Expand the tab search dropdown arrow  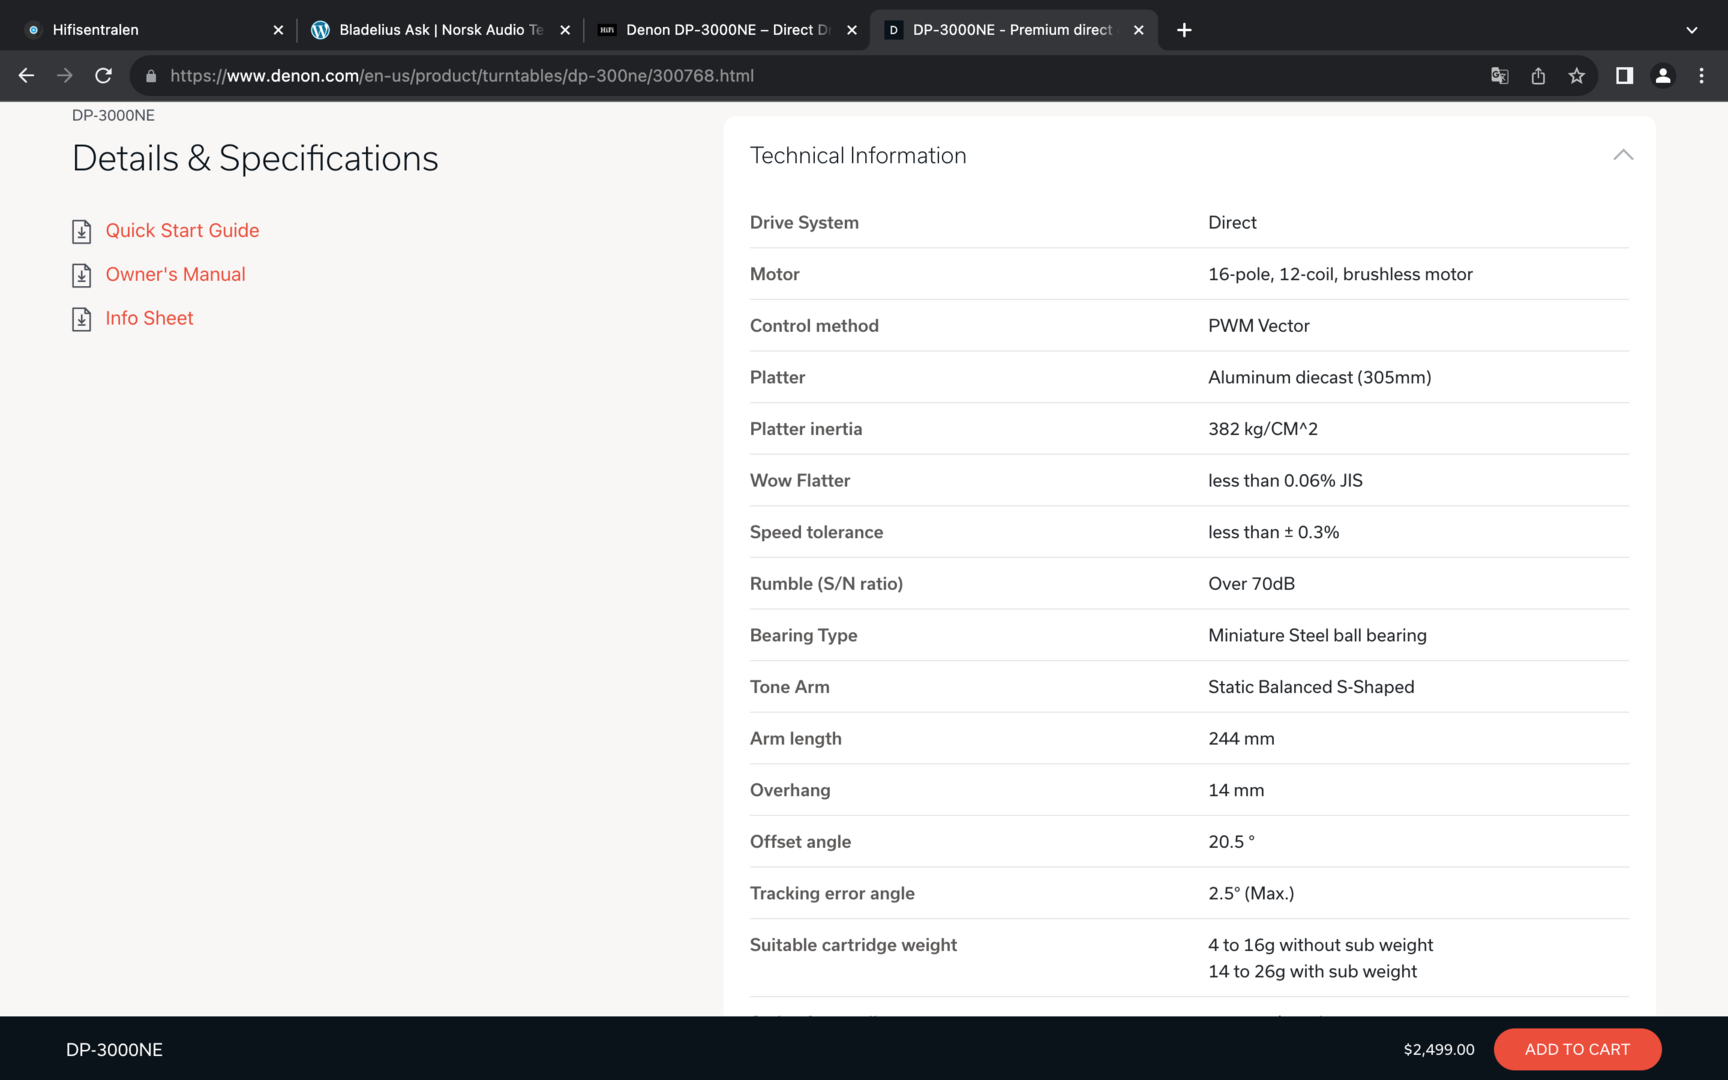pyautogui.click(x=1692, y=30)
